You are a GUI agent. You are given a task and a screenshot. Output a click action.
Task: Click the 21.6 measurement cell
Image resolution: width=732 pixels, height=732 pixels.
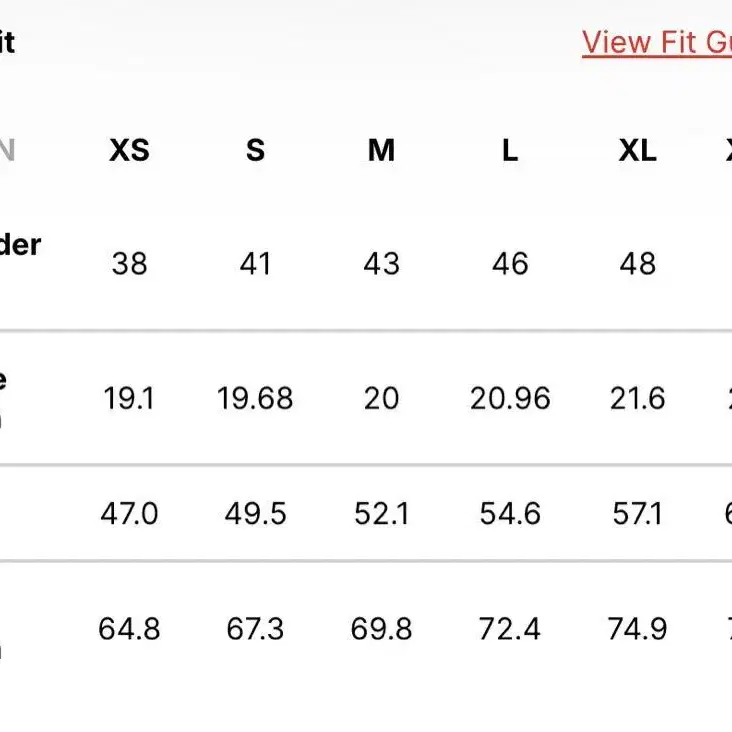pyautogui.click(x=638, y=399)
